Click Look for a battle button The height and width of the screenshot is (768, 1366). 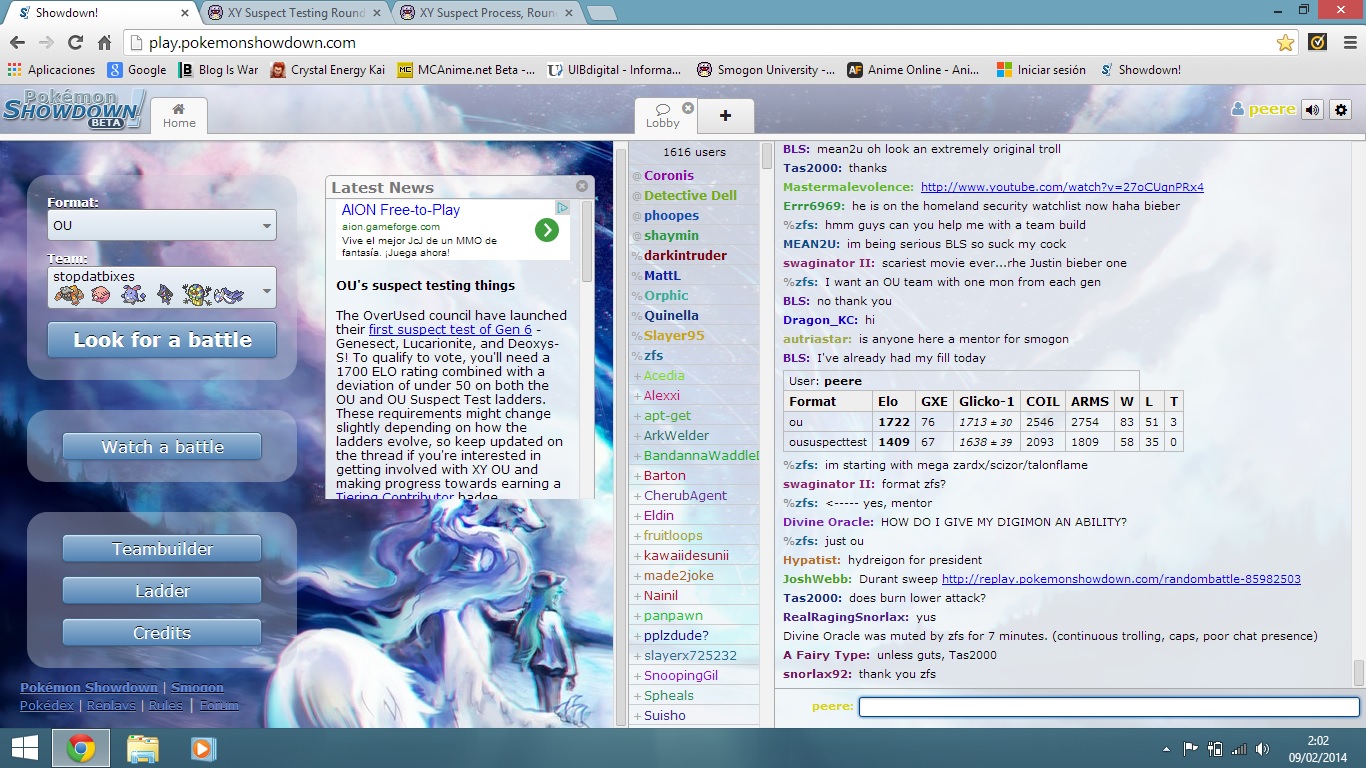pos(162,340)
